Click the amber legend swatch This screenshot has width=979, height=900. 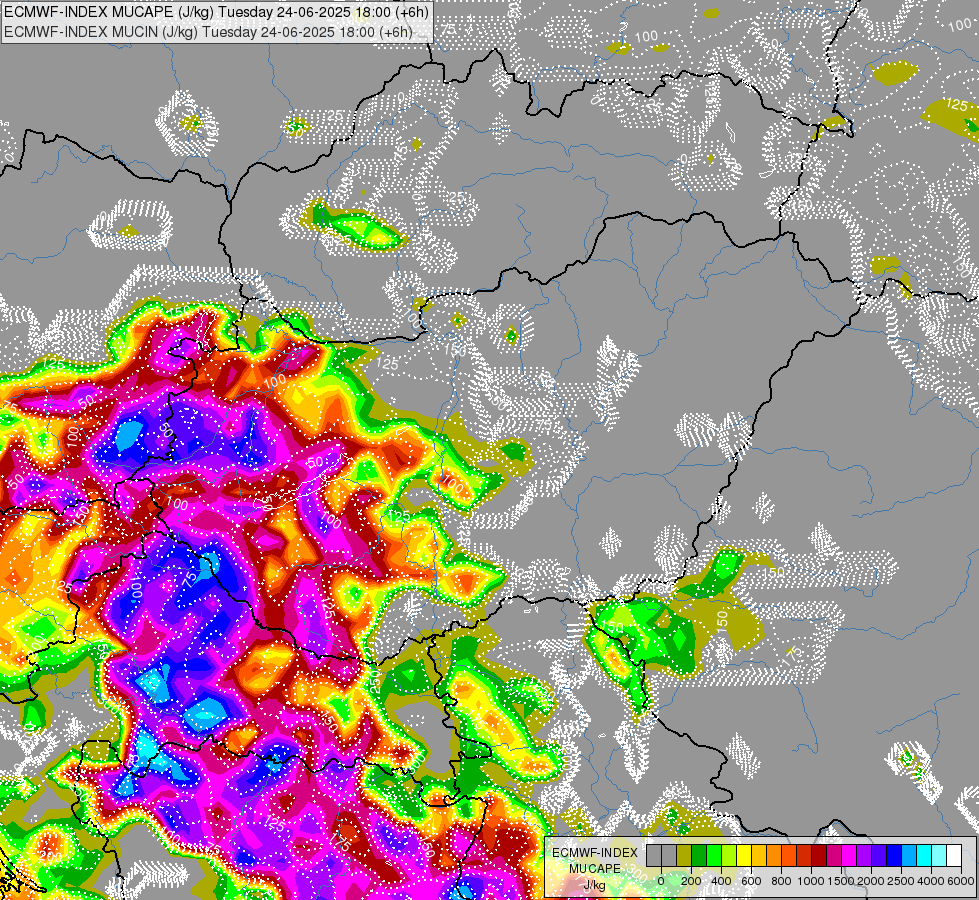tap(759, 856)
